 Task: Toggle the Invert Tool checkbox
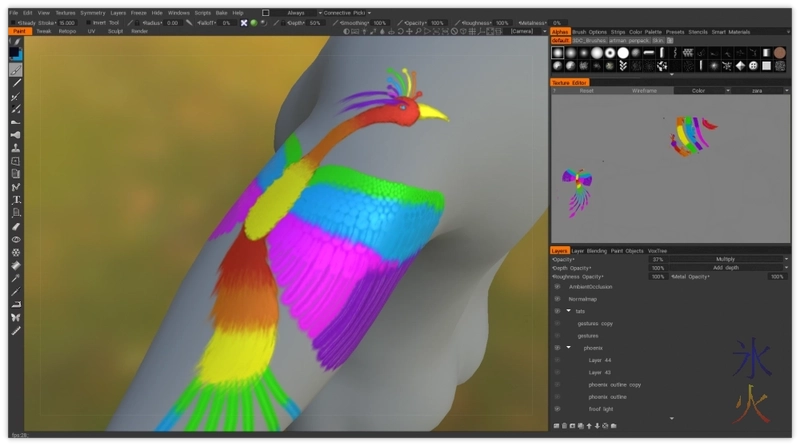(x=87, y=22)
